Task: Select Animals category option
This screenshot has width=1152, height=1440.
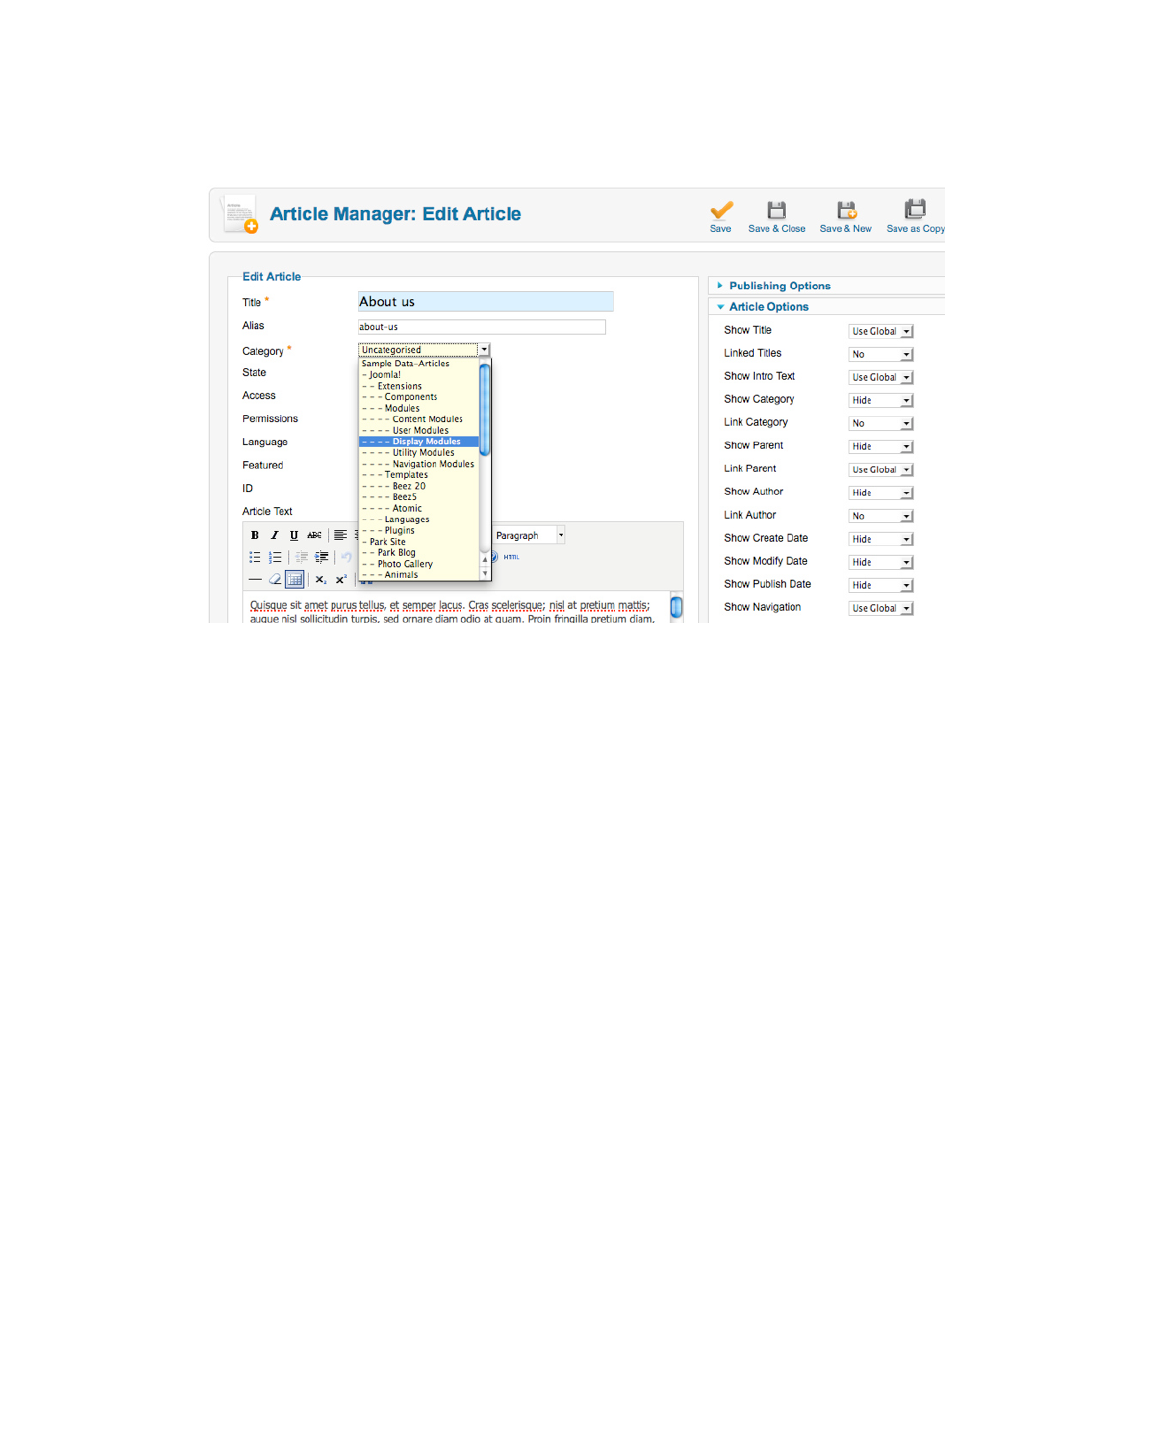Action: [419, 575]
